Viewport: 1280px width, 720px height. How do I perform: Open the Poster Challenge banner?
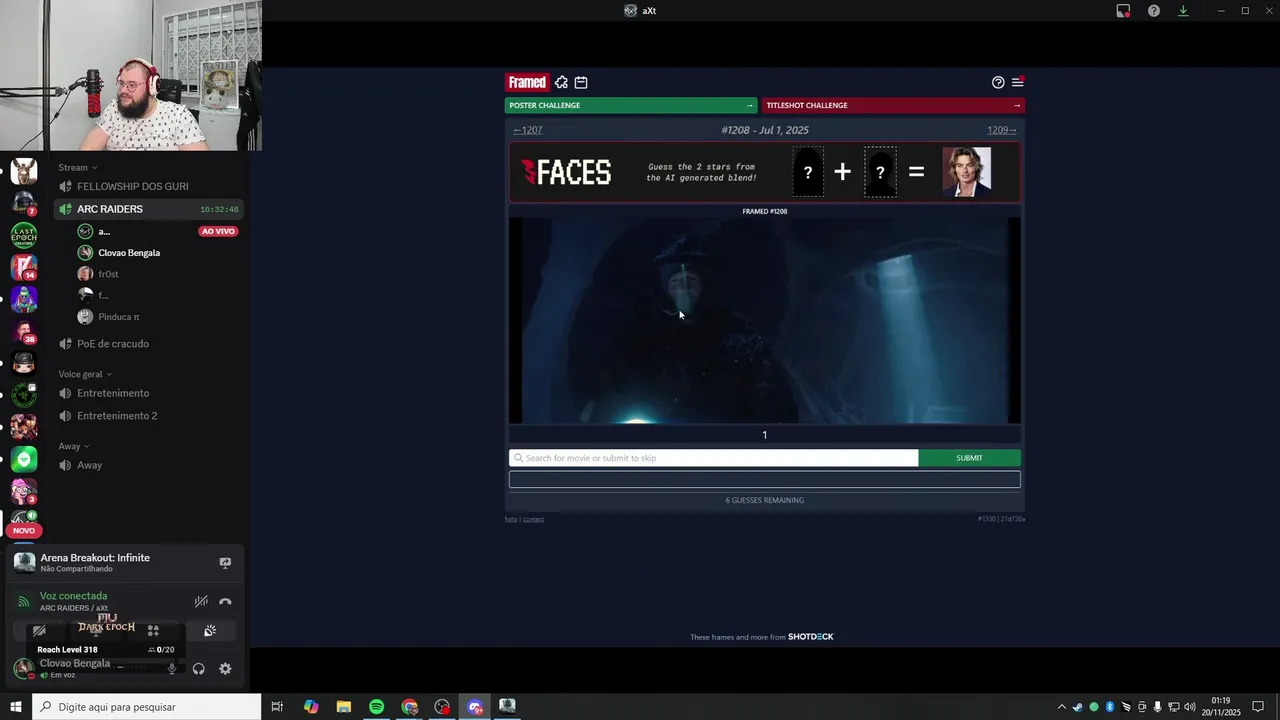pyautogui.click(x=632, y=105)
